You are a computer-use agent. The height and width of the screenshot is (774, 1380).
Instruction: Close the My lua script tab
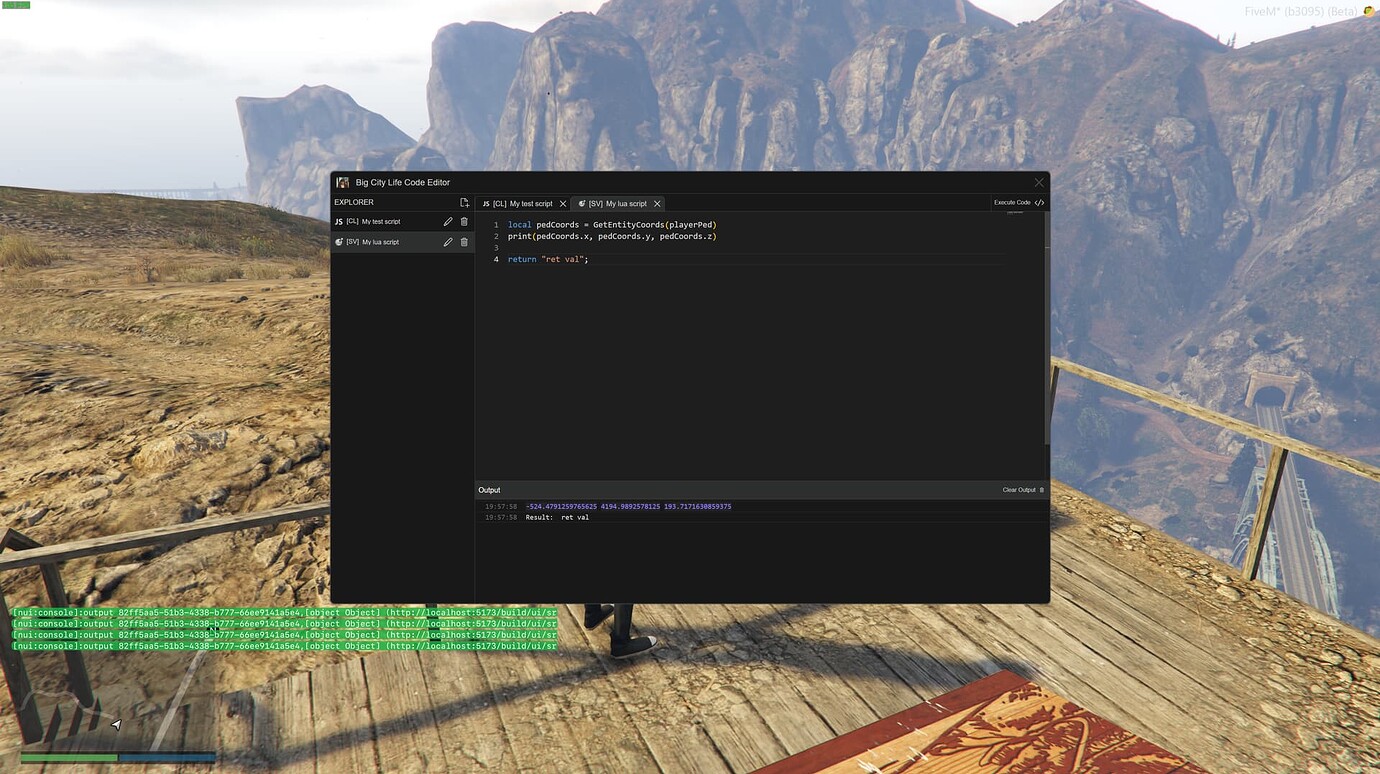click(x=657, y=204)
